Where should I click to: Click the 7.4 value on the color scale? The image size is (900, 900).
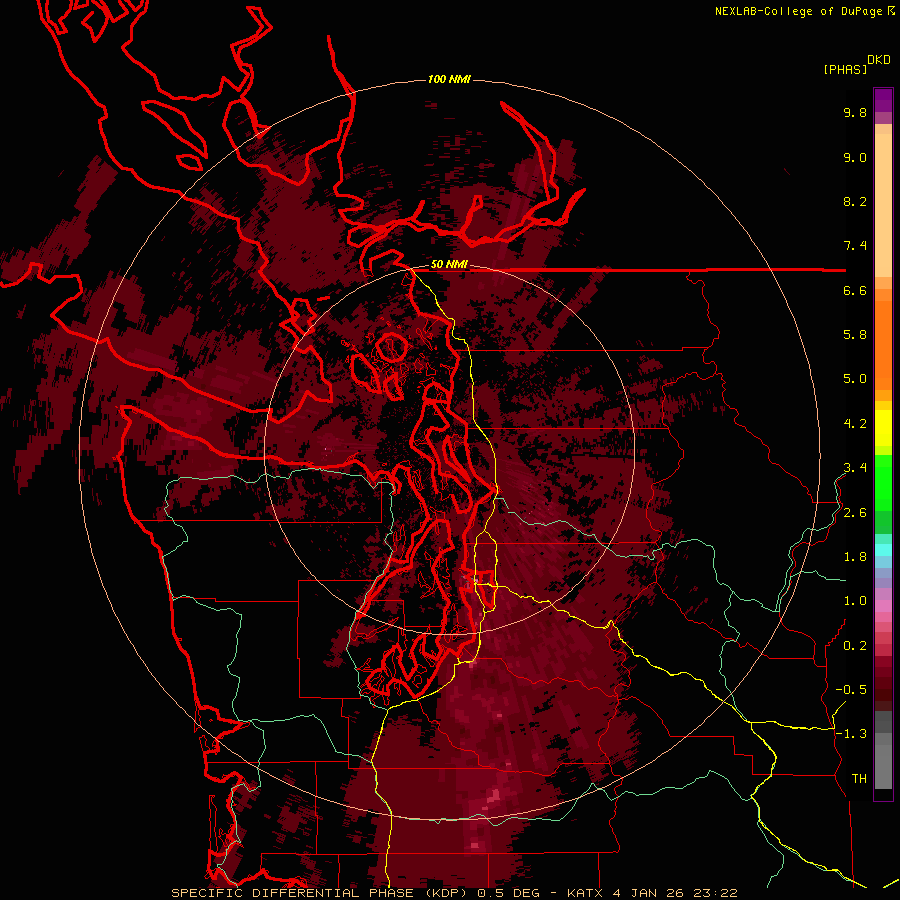tap(855, 246)
